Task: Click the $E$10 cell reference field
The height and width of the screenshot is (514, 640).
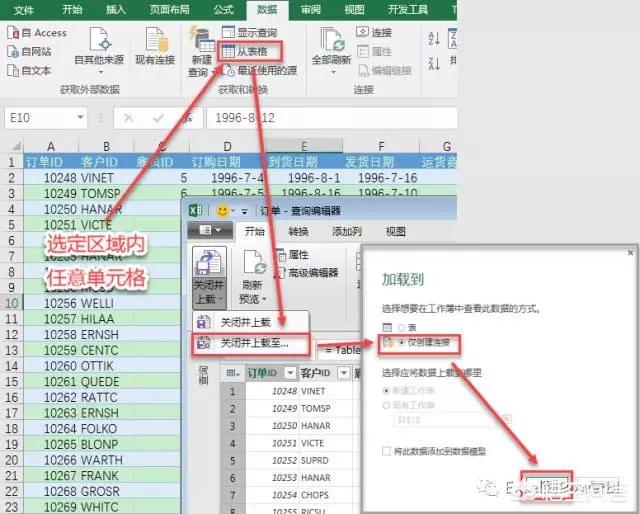Action: [x=447, y=420]
